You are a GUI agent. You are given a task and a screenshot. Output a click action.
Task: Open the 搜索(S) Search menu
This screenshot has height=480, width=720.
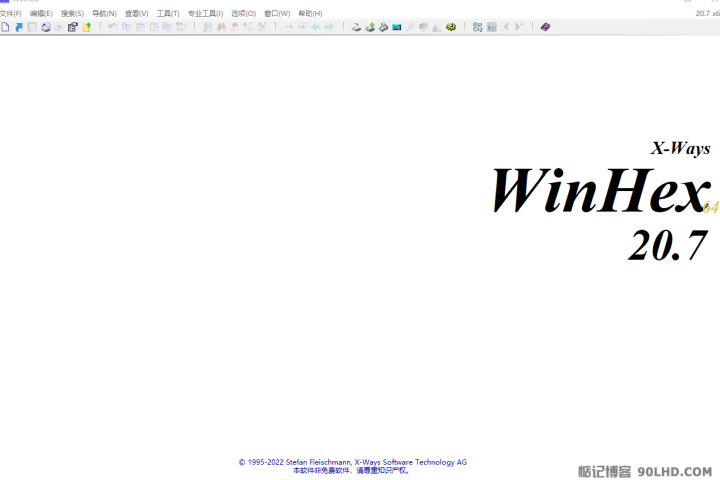[73, 14]
